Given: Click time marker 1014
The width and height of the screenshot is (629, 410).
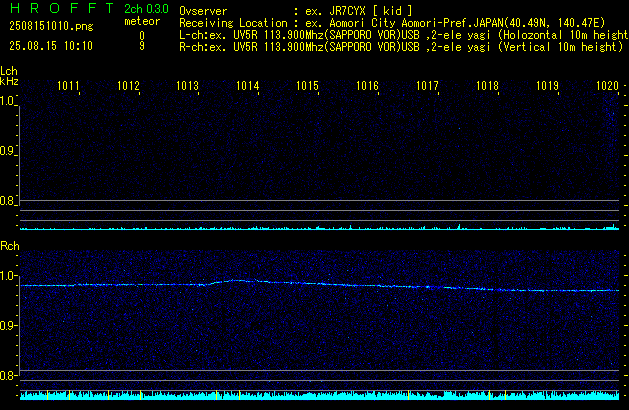Looking at the screenshot, I should [248, 86].
